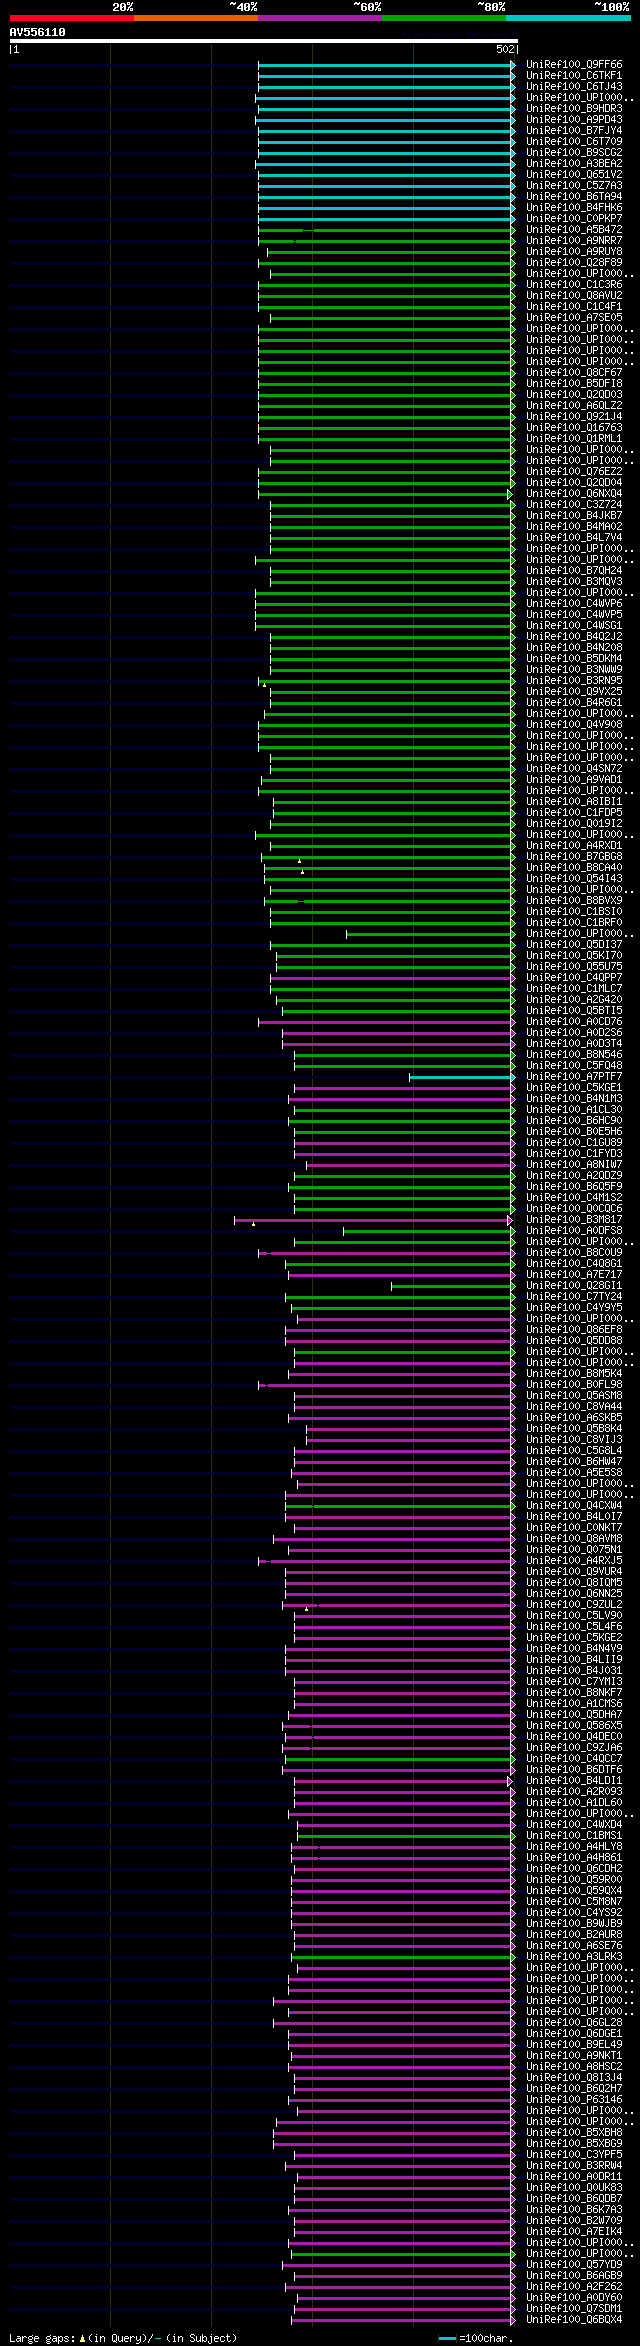The image size is (640, 2346).
Task: Select hit UniRef100_B7FJY4
Action: 574,131
